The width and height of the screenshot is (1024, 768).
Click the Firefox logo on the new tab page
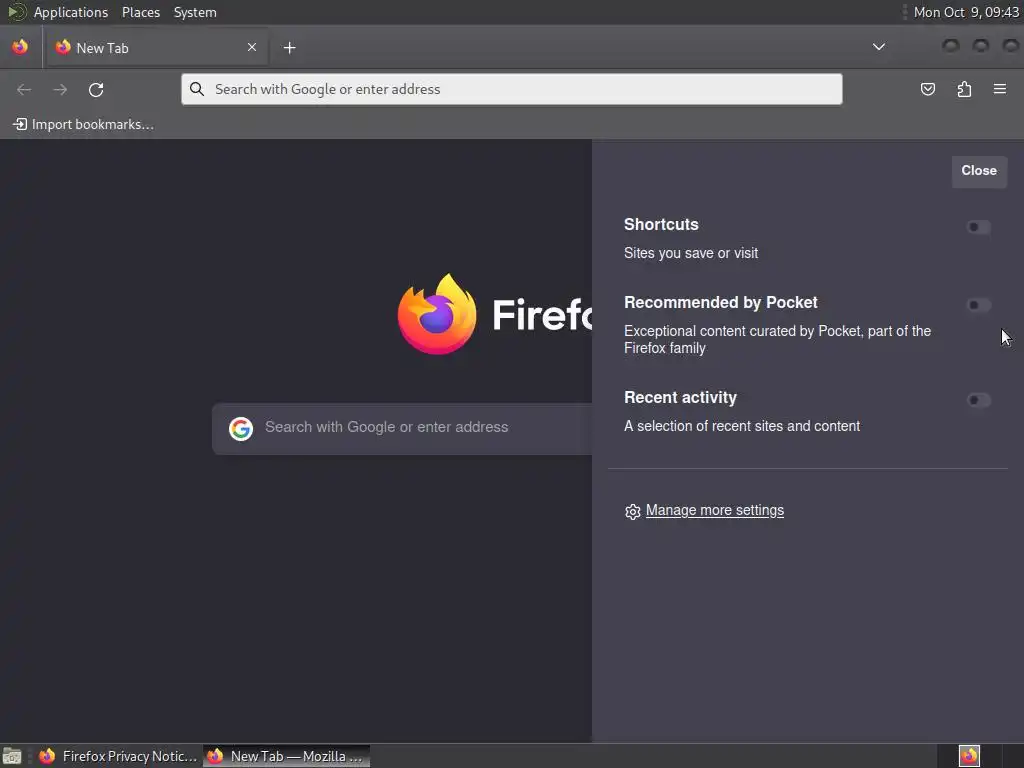(436, 314)
